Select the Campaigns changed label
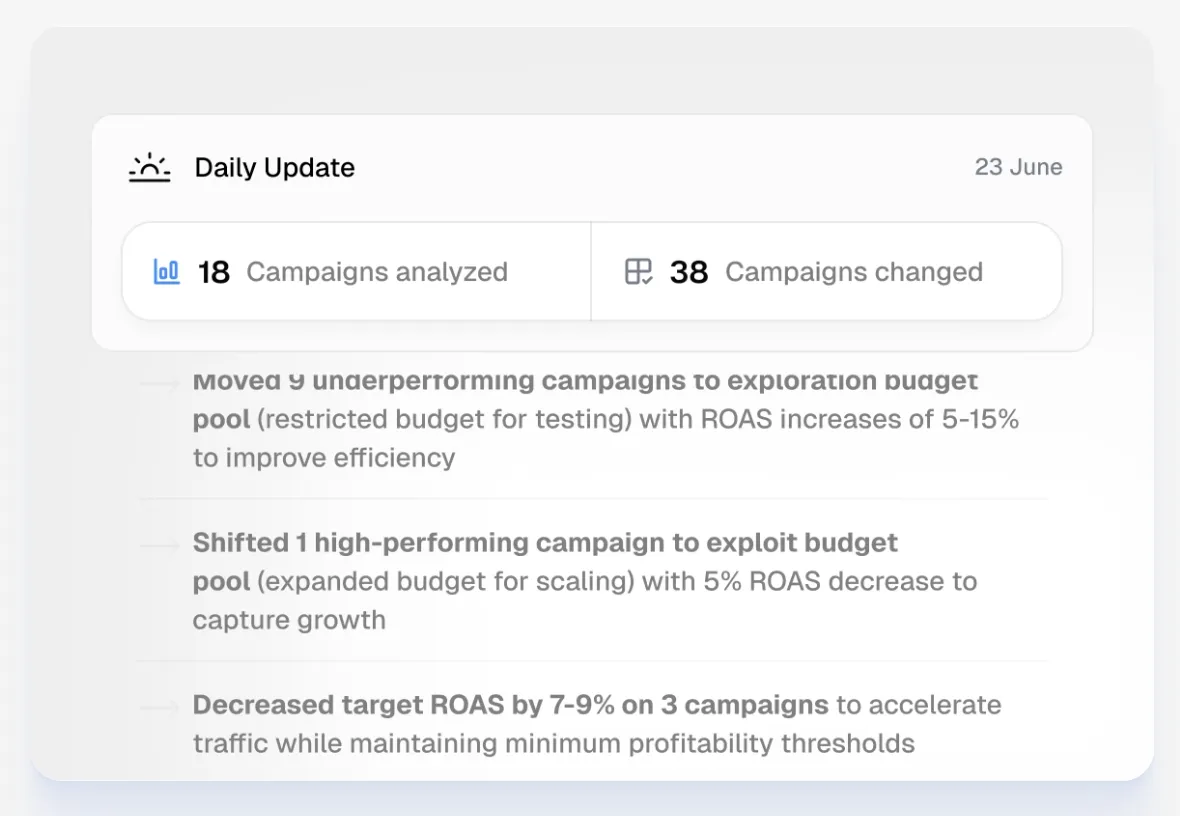 click(x=854, y=272)
